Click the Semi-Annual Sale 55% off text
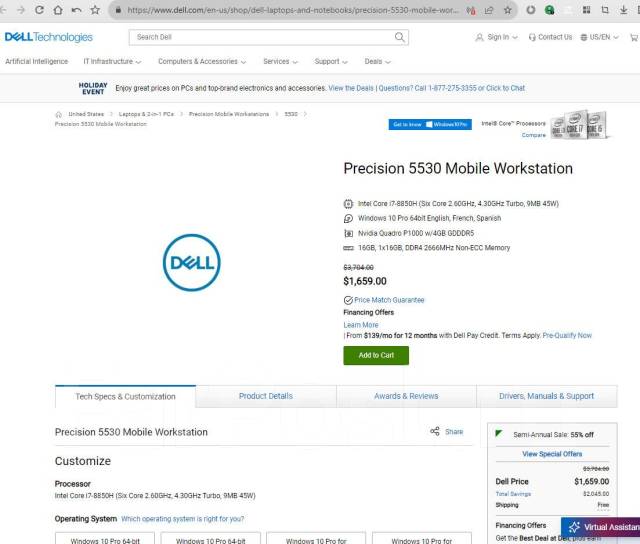640x544 pixels. (553, 435)
